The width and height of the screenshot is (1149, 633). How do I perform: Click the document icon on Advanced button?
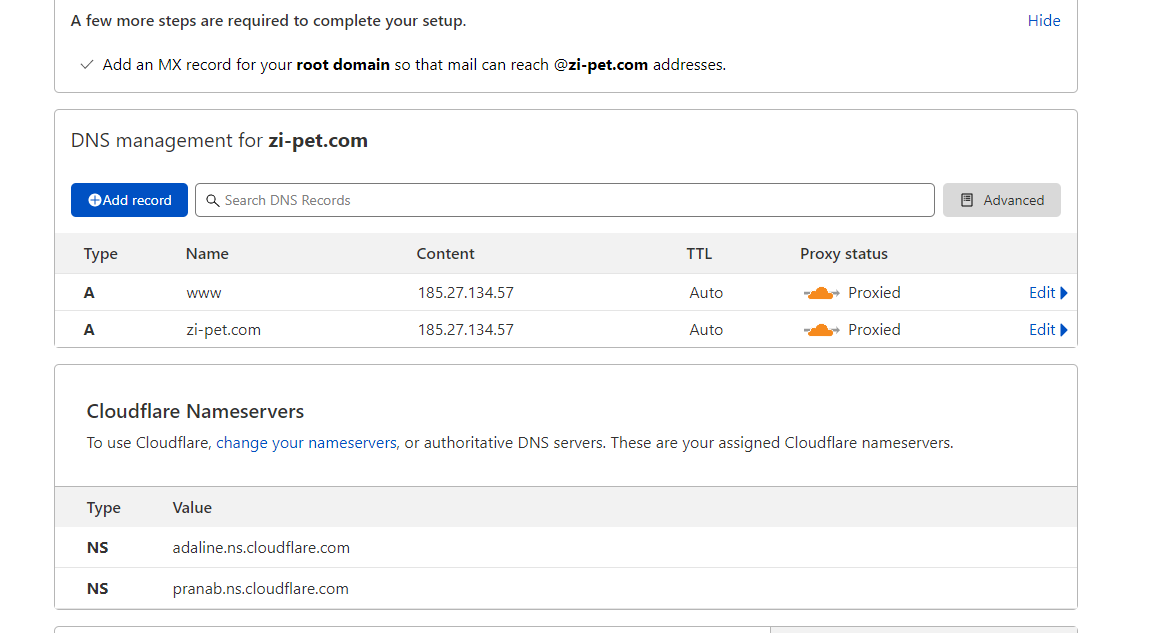click(967, 200)
